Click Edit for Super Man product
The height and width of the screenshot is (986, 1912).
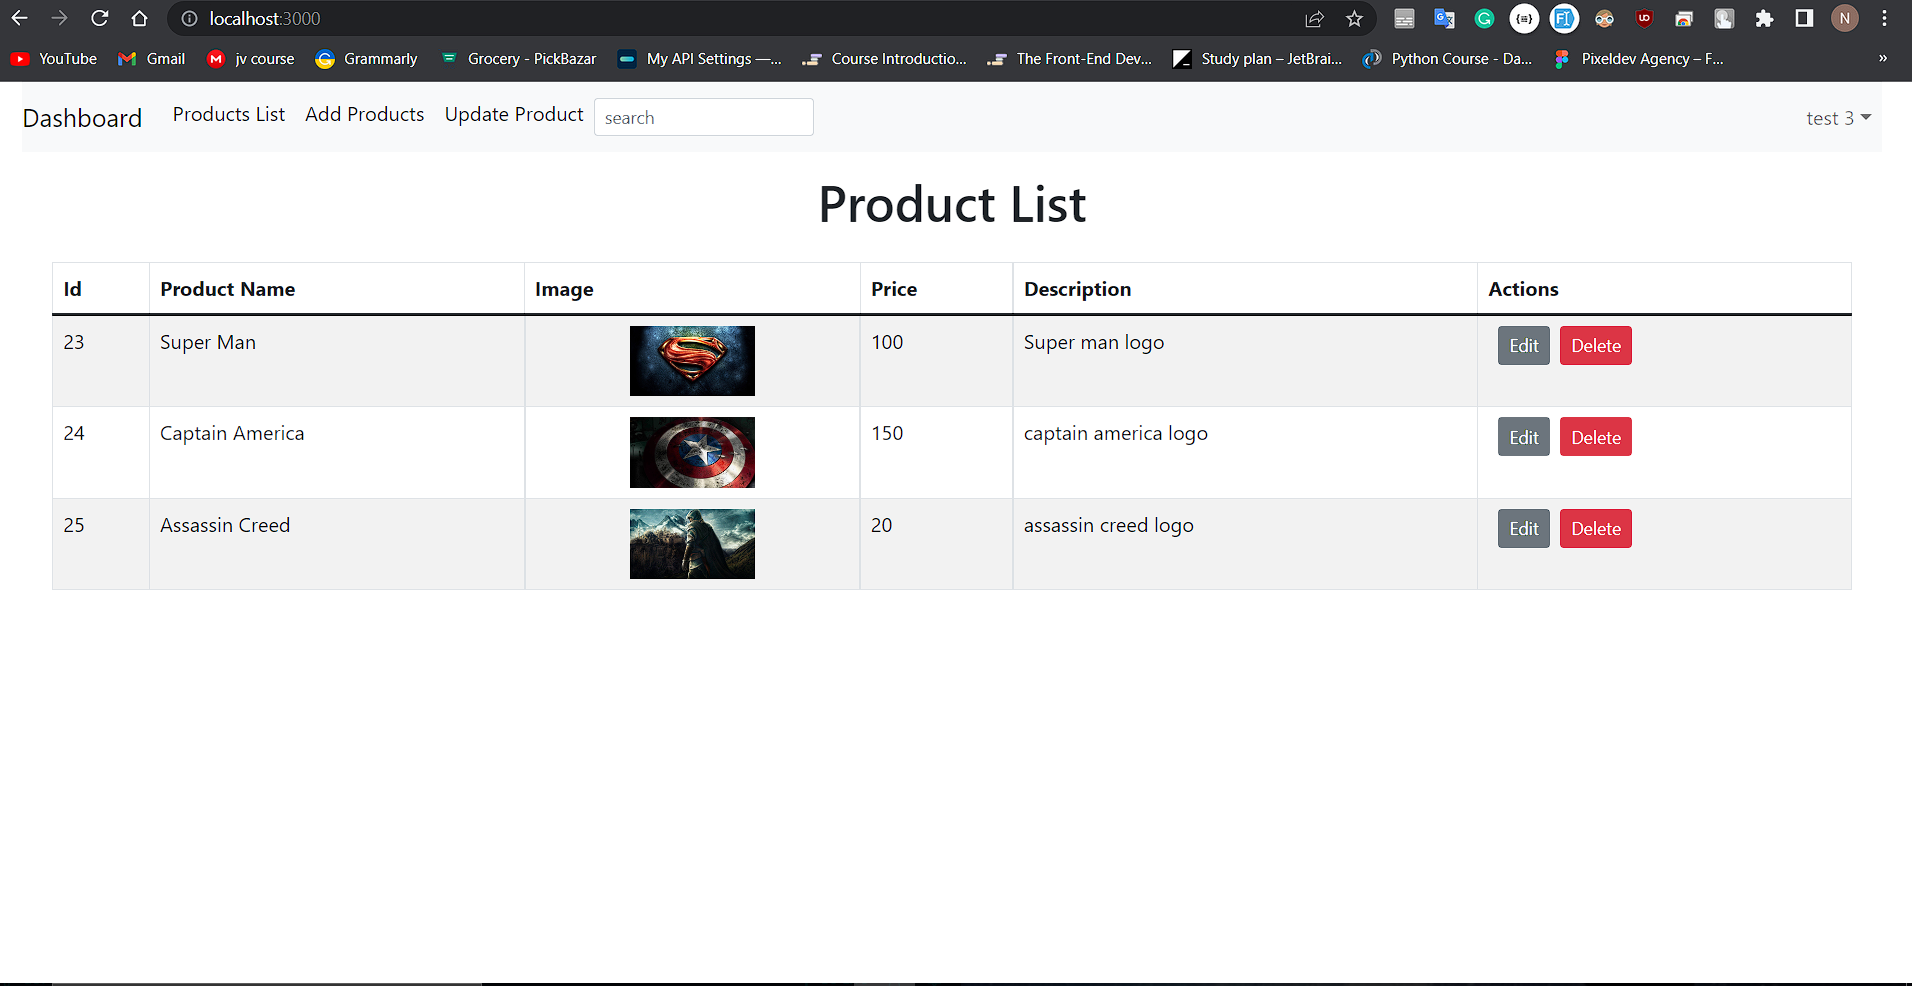1523,345
